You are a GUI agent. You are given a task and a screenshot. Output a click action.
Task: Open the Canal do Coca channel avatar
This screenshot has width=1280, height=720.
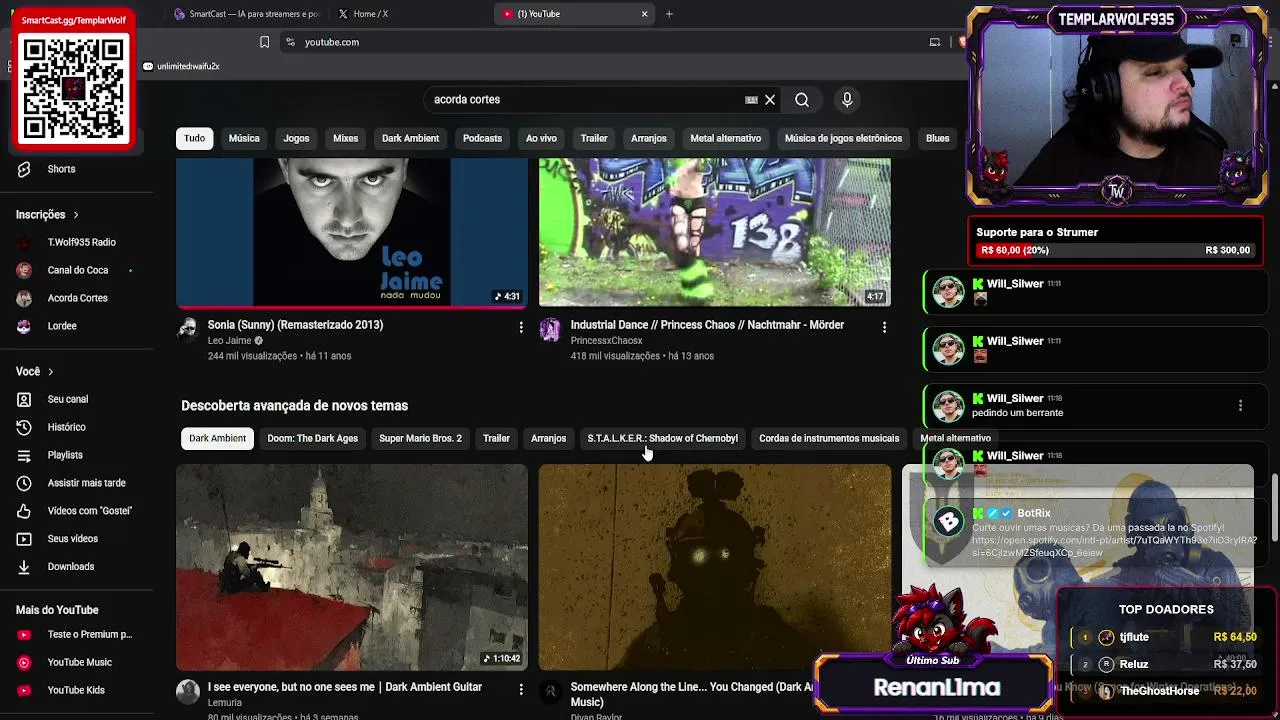point(24,270)
